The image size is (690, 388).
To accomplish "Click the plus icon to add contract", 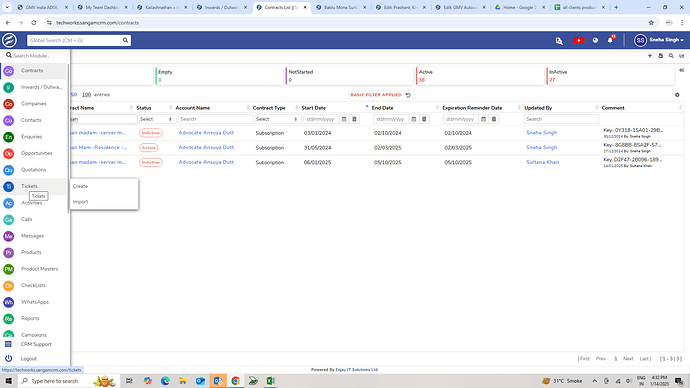I will [x=650, y=56].
